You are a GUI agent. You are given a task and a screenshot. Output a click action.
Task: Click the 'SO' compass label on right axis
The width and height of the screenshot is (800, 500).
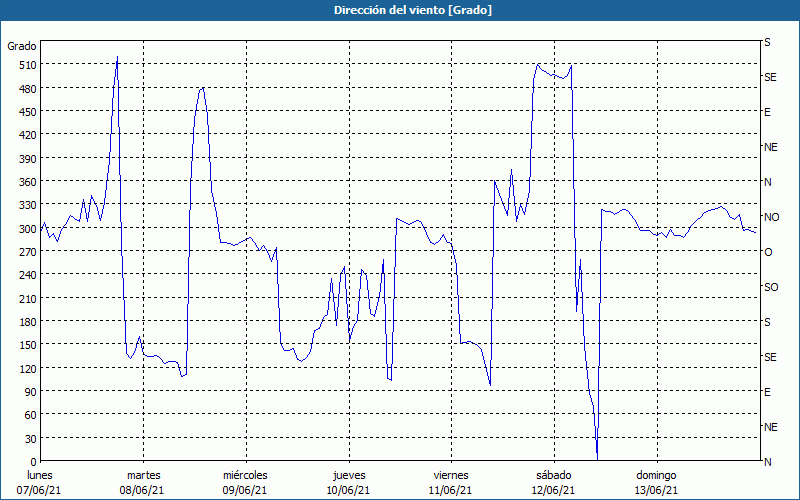pyautogui.click(x=771, y=288)
